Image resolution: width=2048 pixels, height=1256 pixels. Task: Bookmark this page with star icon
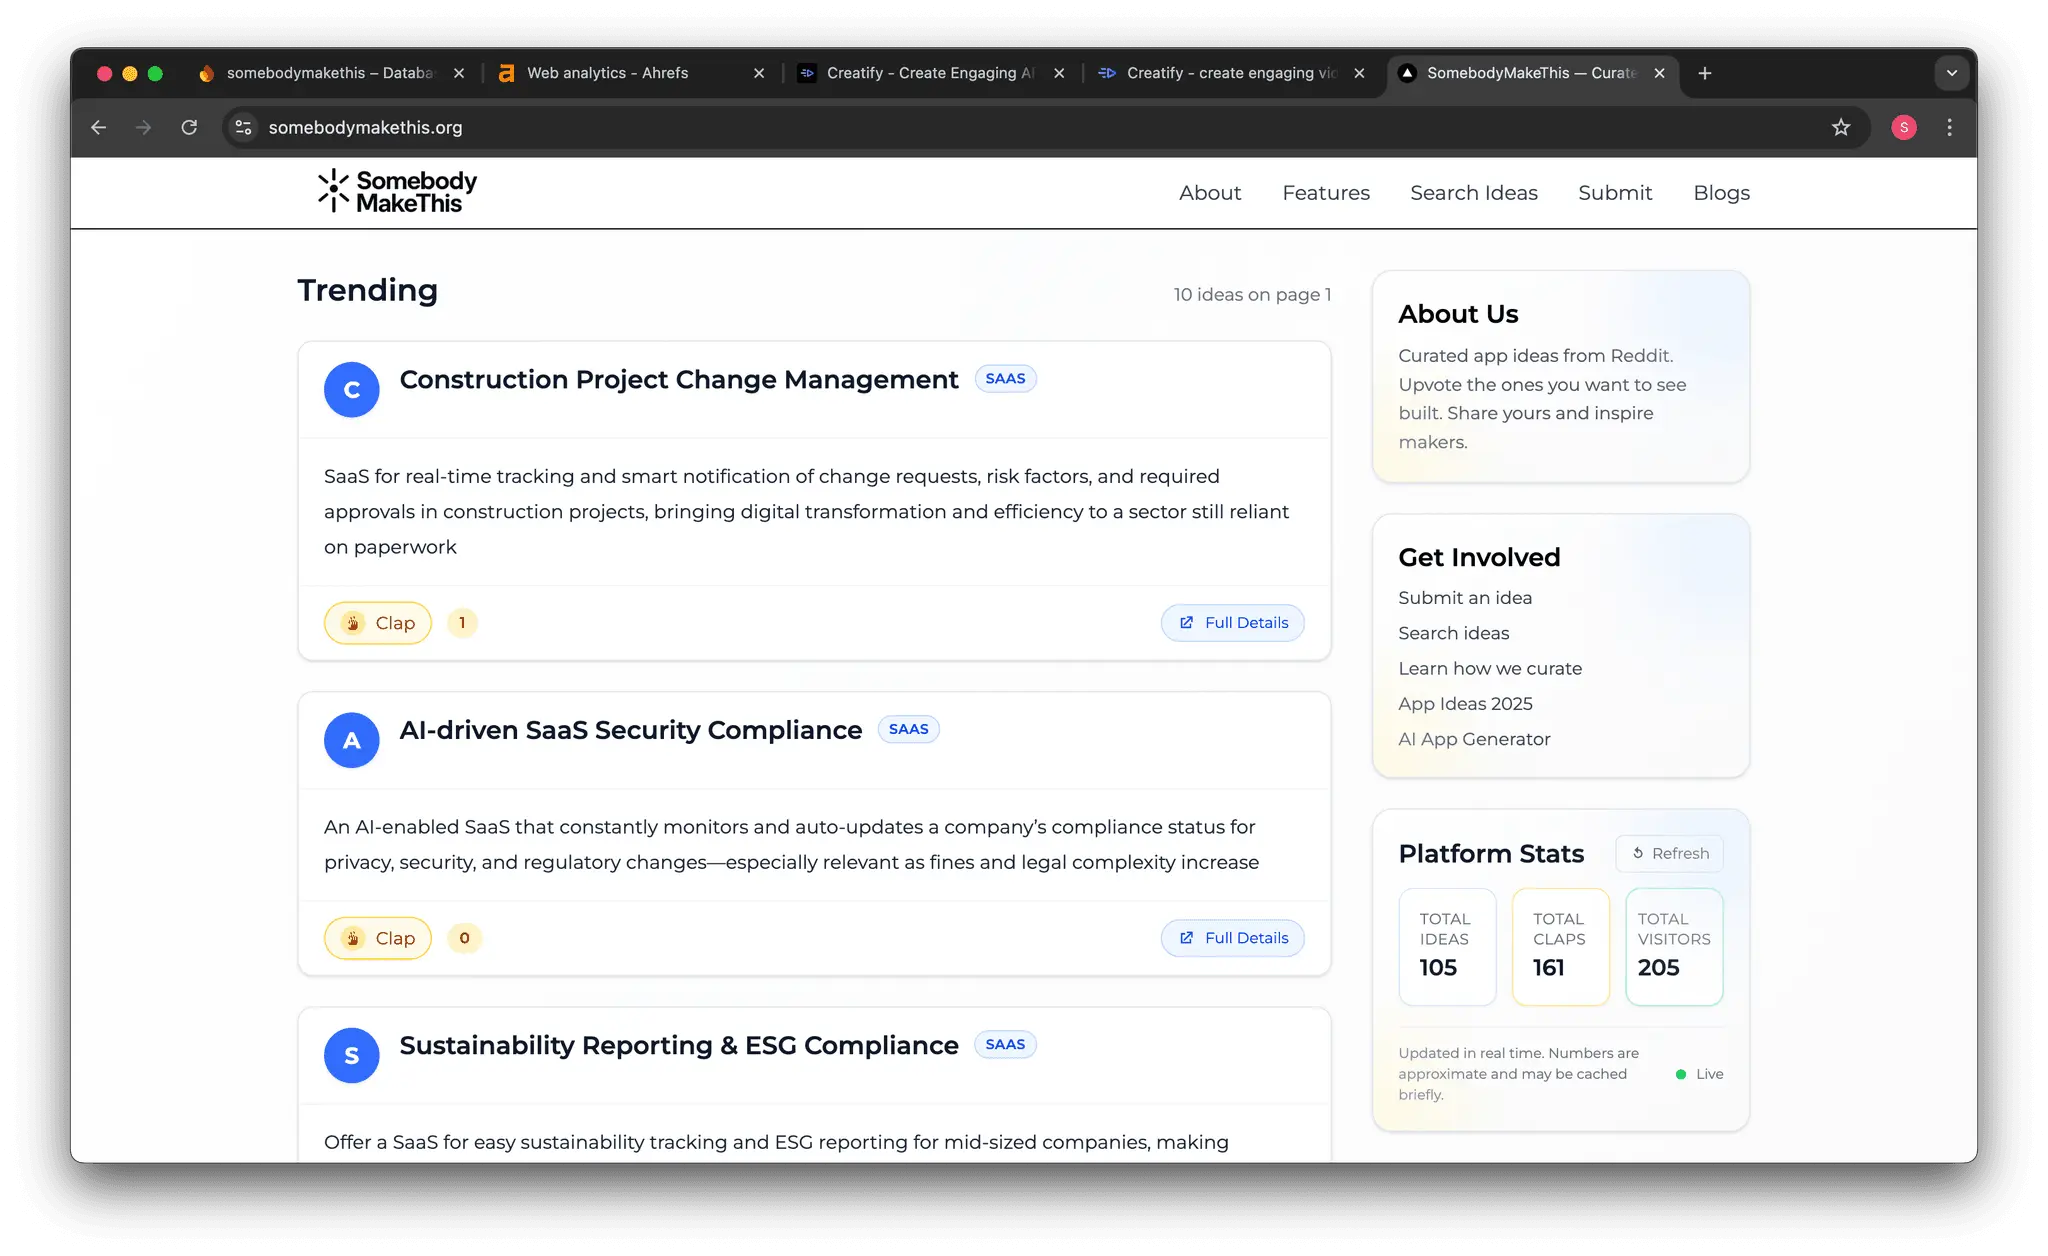[x=1841, y=127]
